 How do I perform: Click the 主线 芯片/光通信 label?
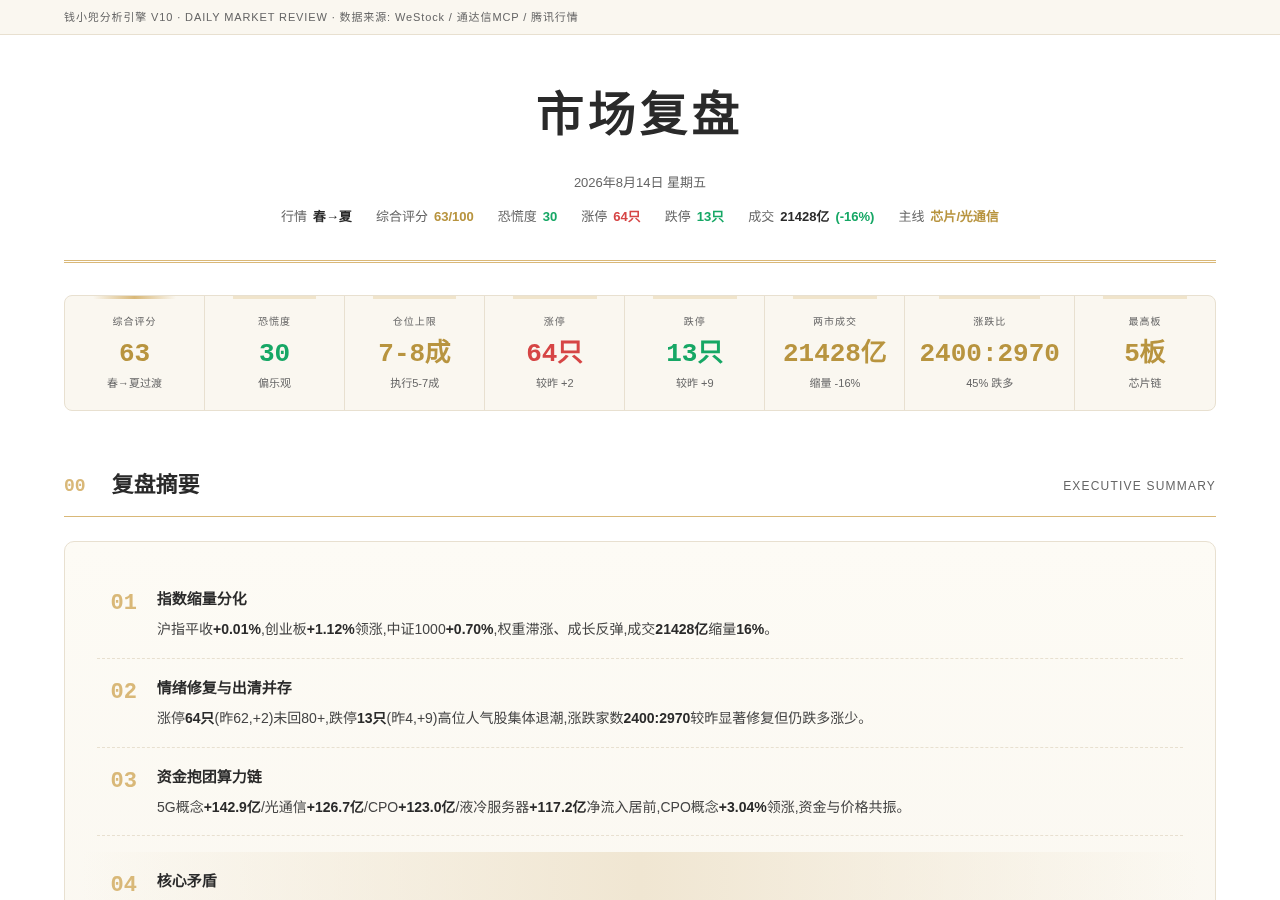pyautogui.click(x=948, y=216)
